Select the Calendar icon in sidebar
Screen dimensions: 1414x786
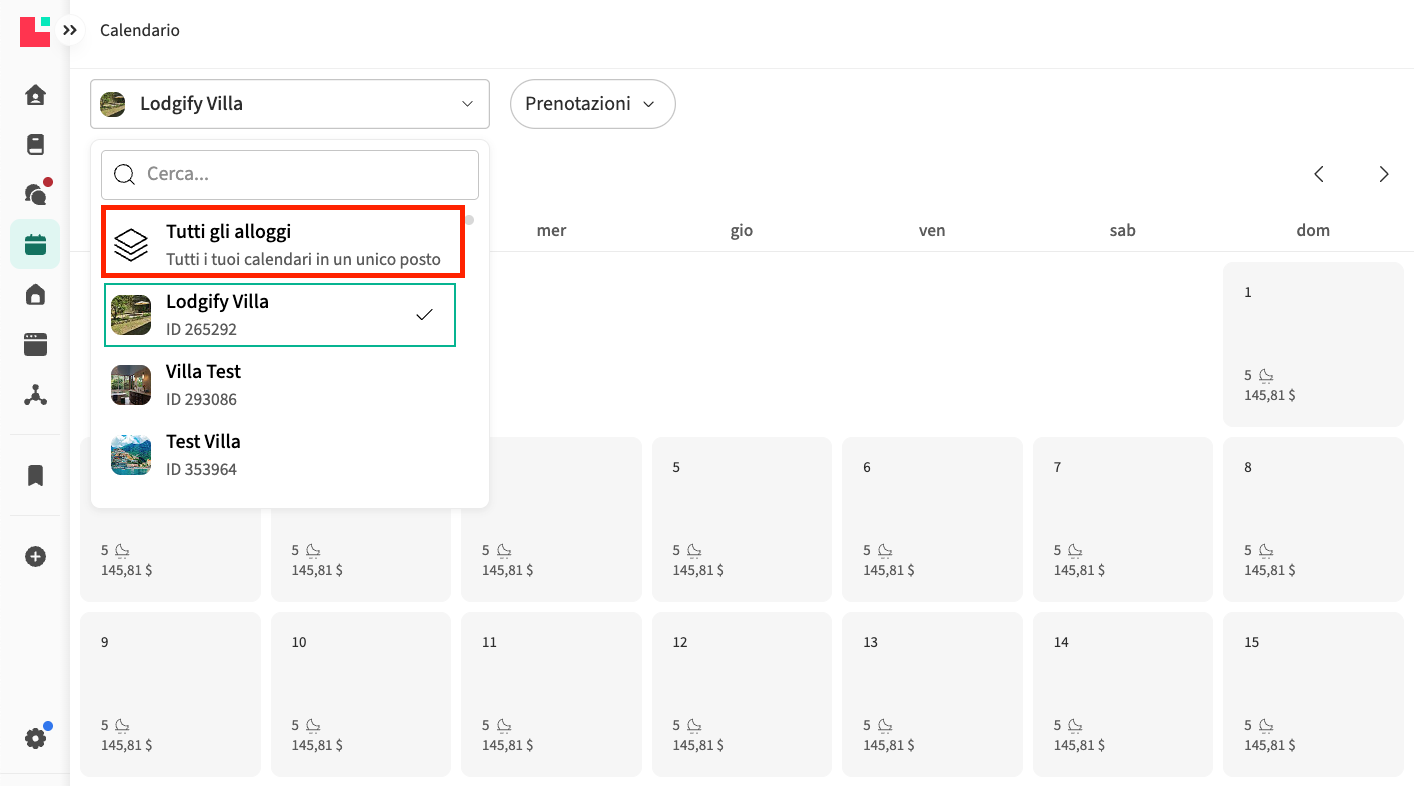tap(35, 245)
